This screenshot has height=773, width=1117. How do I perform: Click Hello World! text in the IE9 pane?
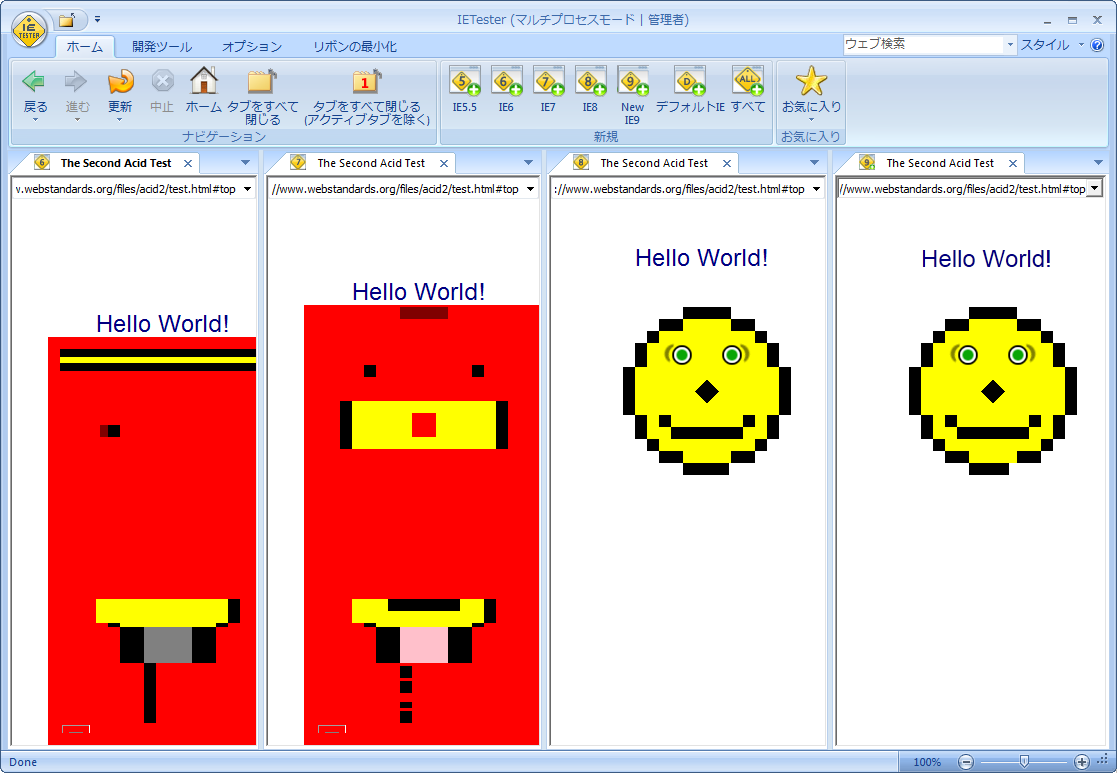click(987, 259)
